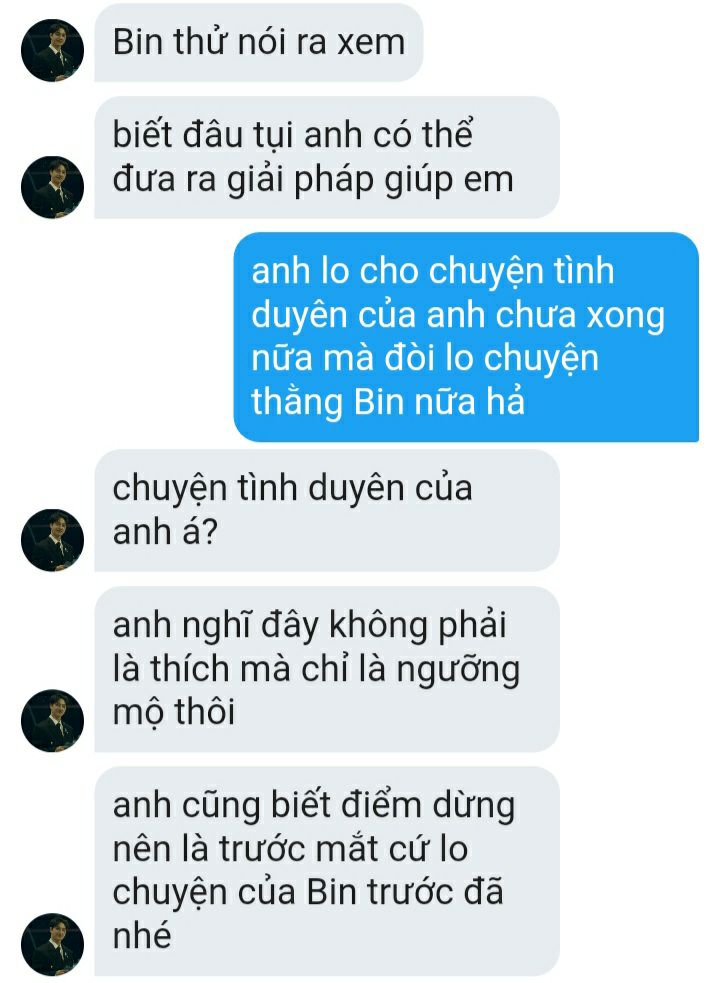Image resolution: width=720 pixels, height=983 pixels.
Task: Open sender avatar beside 'anh á?' message
Action: [52, 540]
